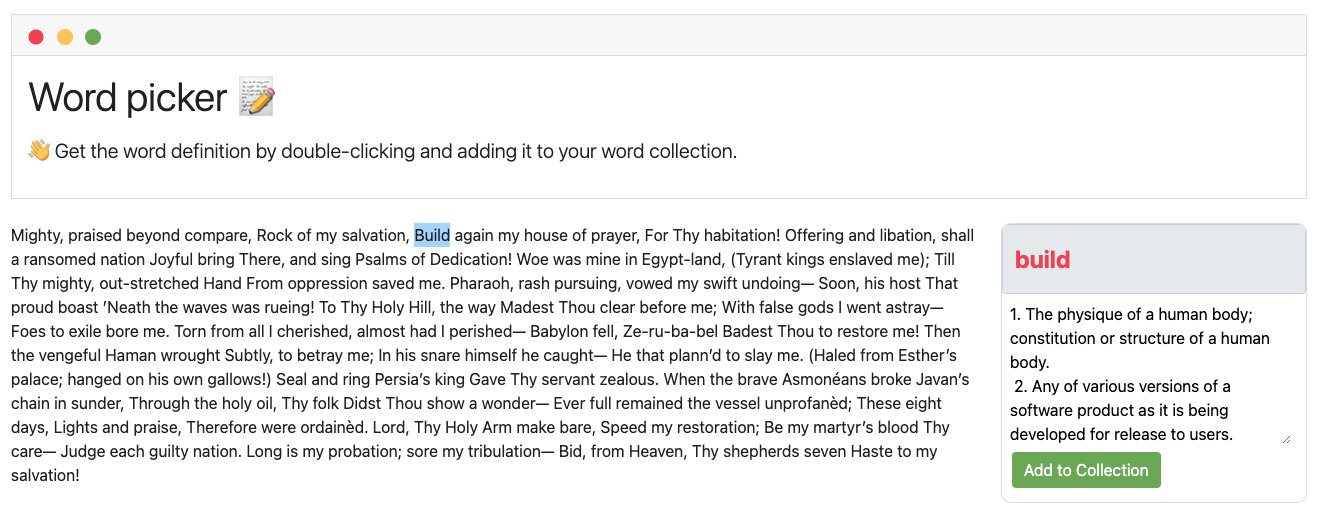Click the yellow window dot

tap(65, 37)
